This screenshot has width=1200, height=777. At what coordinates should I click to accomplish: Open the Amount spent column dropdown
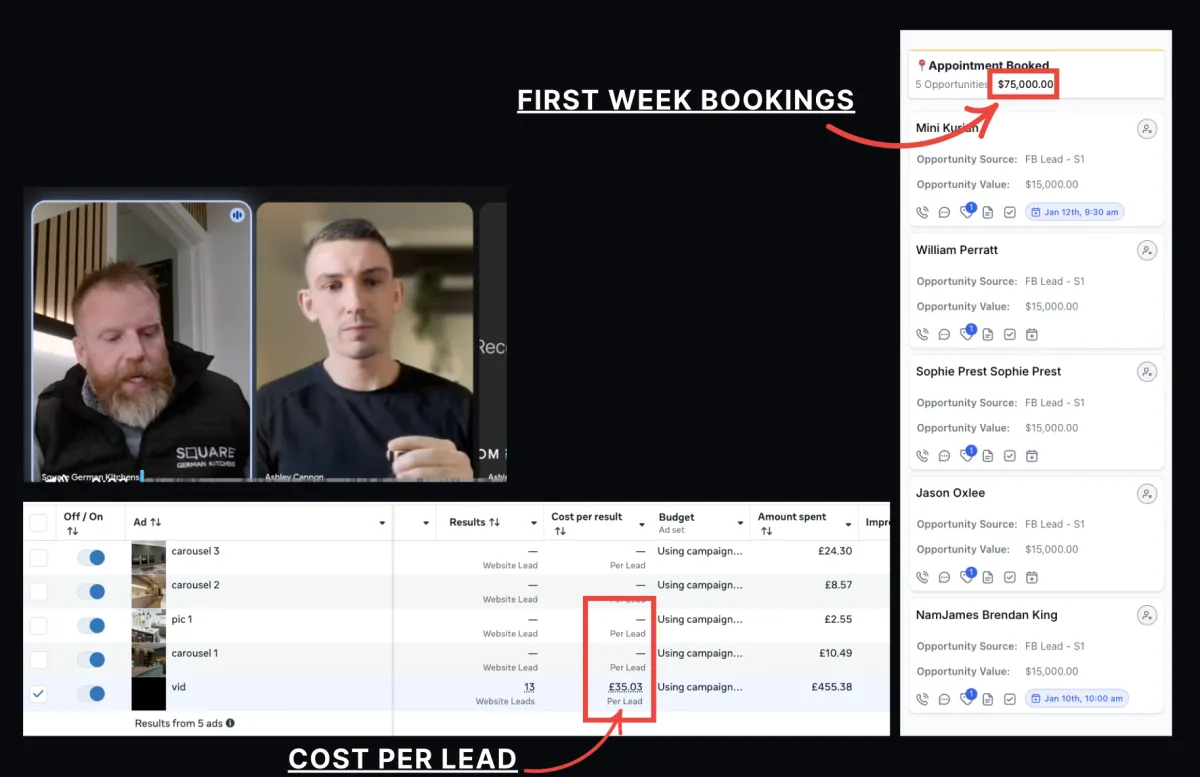click(849, 523)
